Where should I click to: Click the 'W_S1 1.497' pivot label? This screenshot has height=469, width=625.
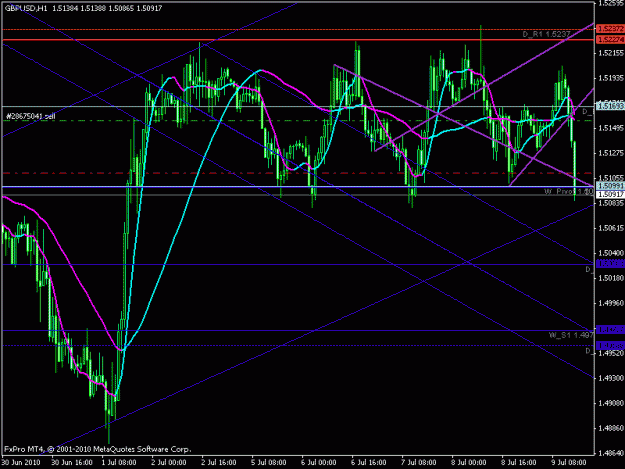point(571,335)
